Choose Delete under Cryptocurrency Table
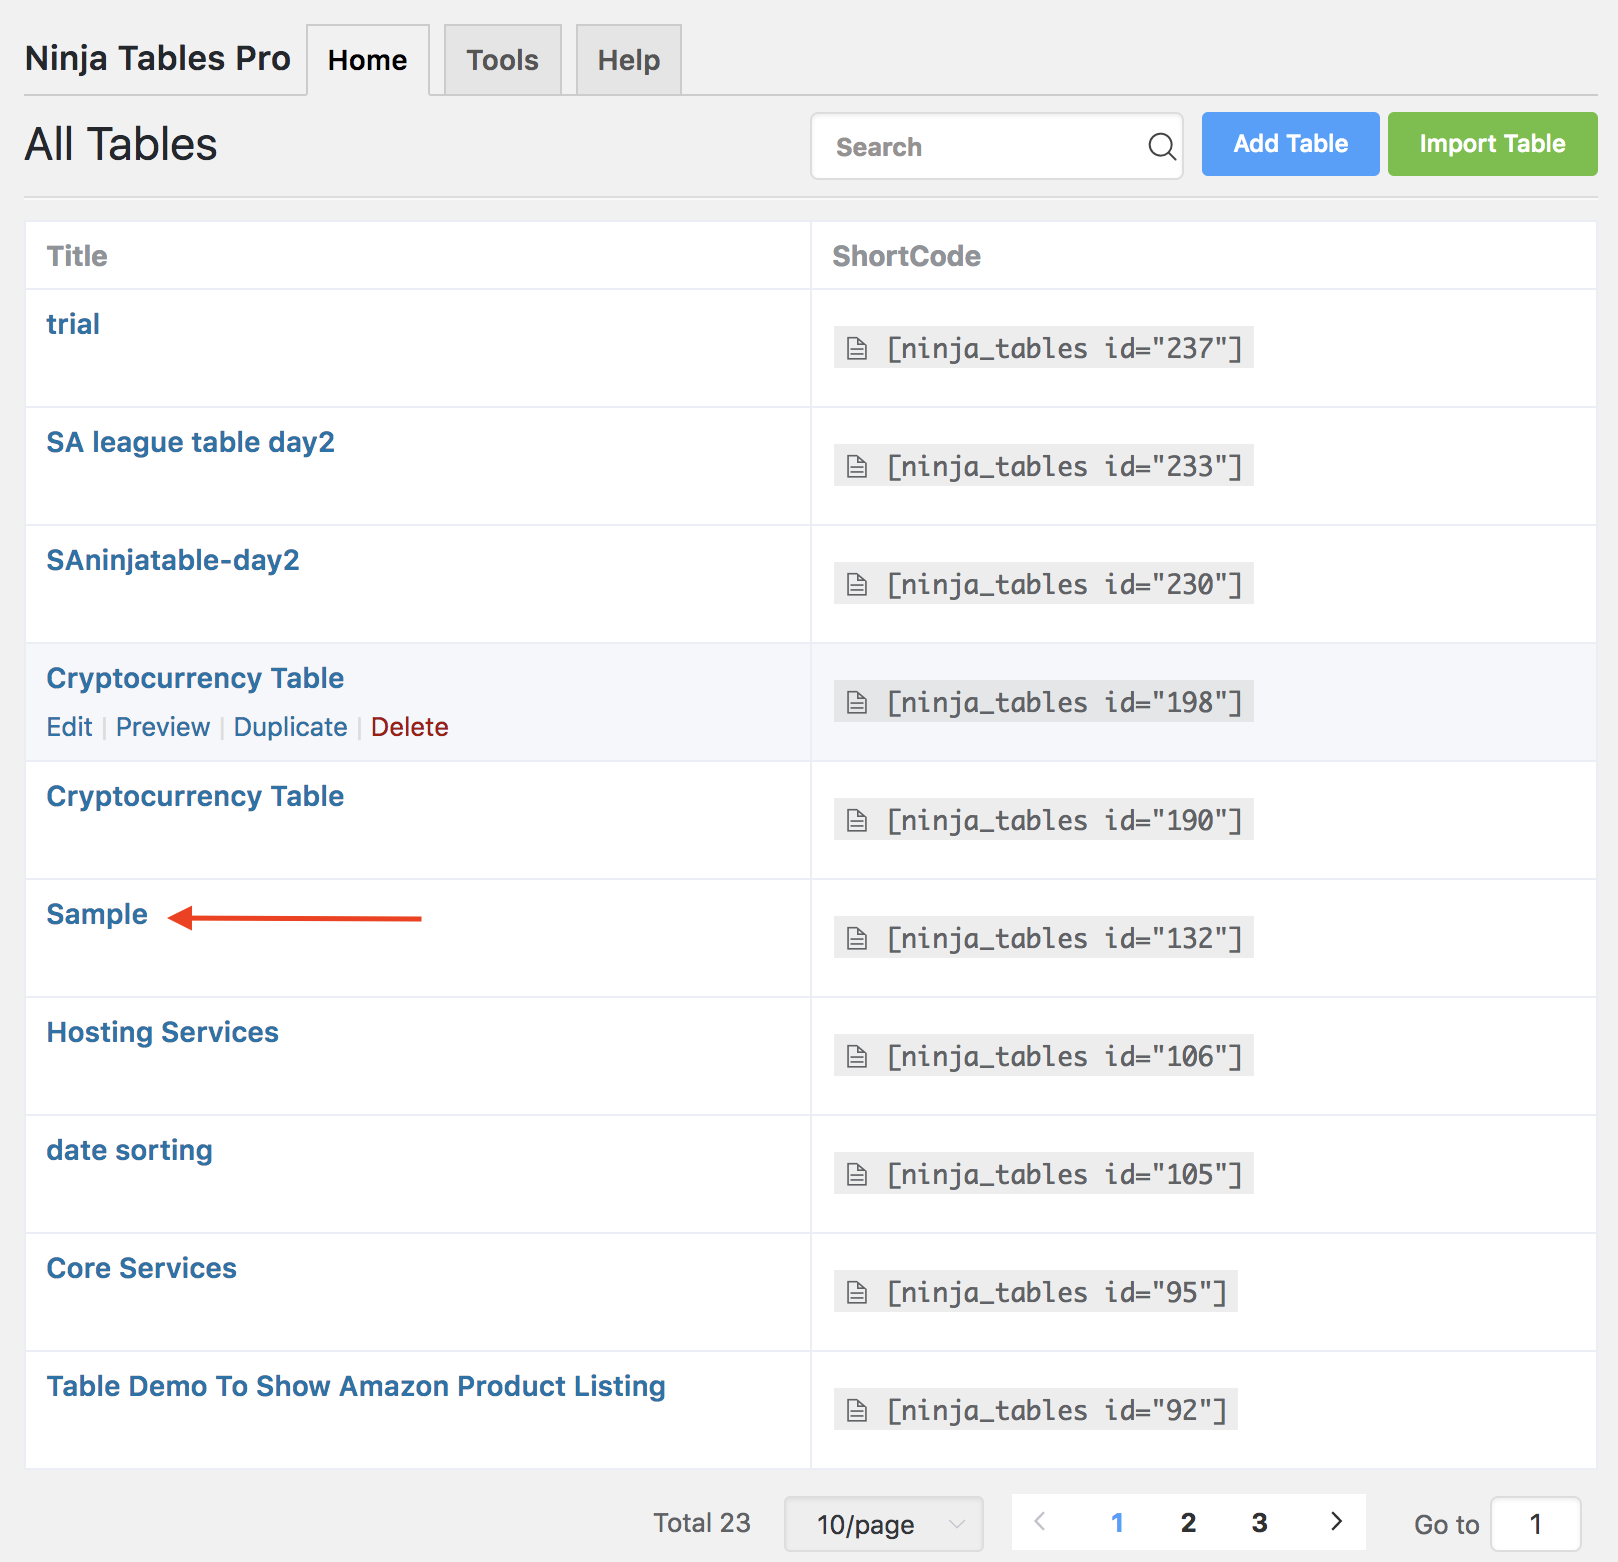 point(409,727)
